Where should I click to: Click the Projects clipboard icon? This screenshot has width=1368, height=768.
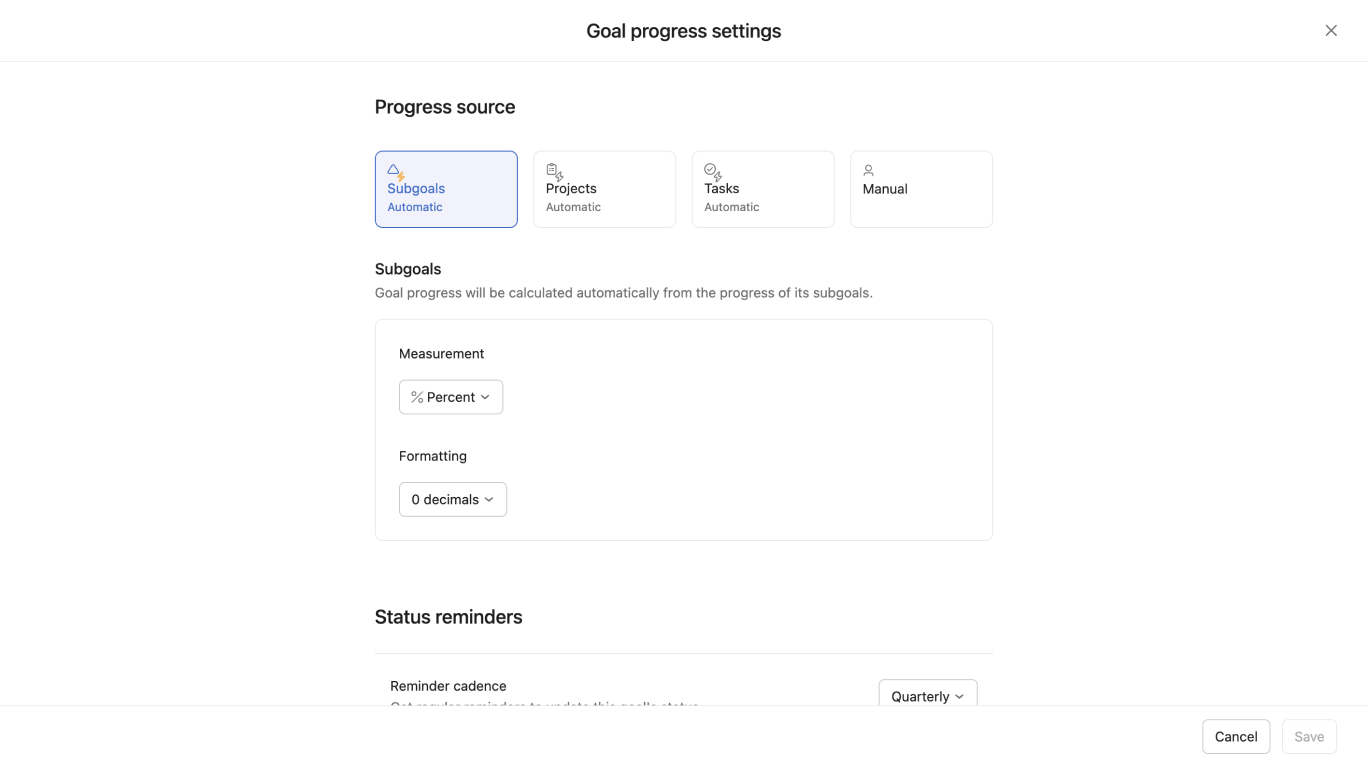tap(553, 170)
